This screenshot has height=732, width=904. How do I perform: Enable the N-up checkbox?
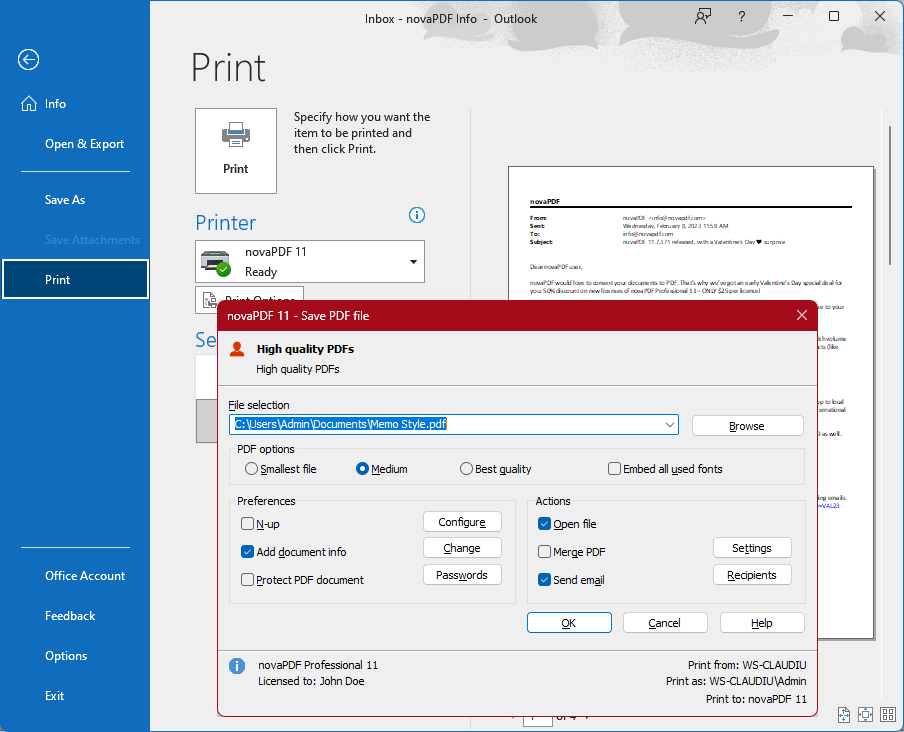(x=247, y=524)
